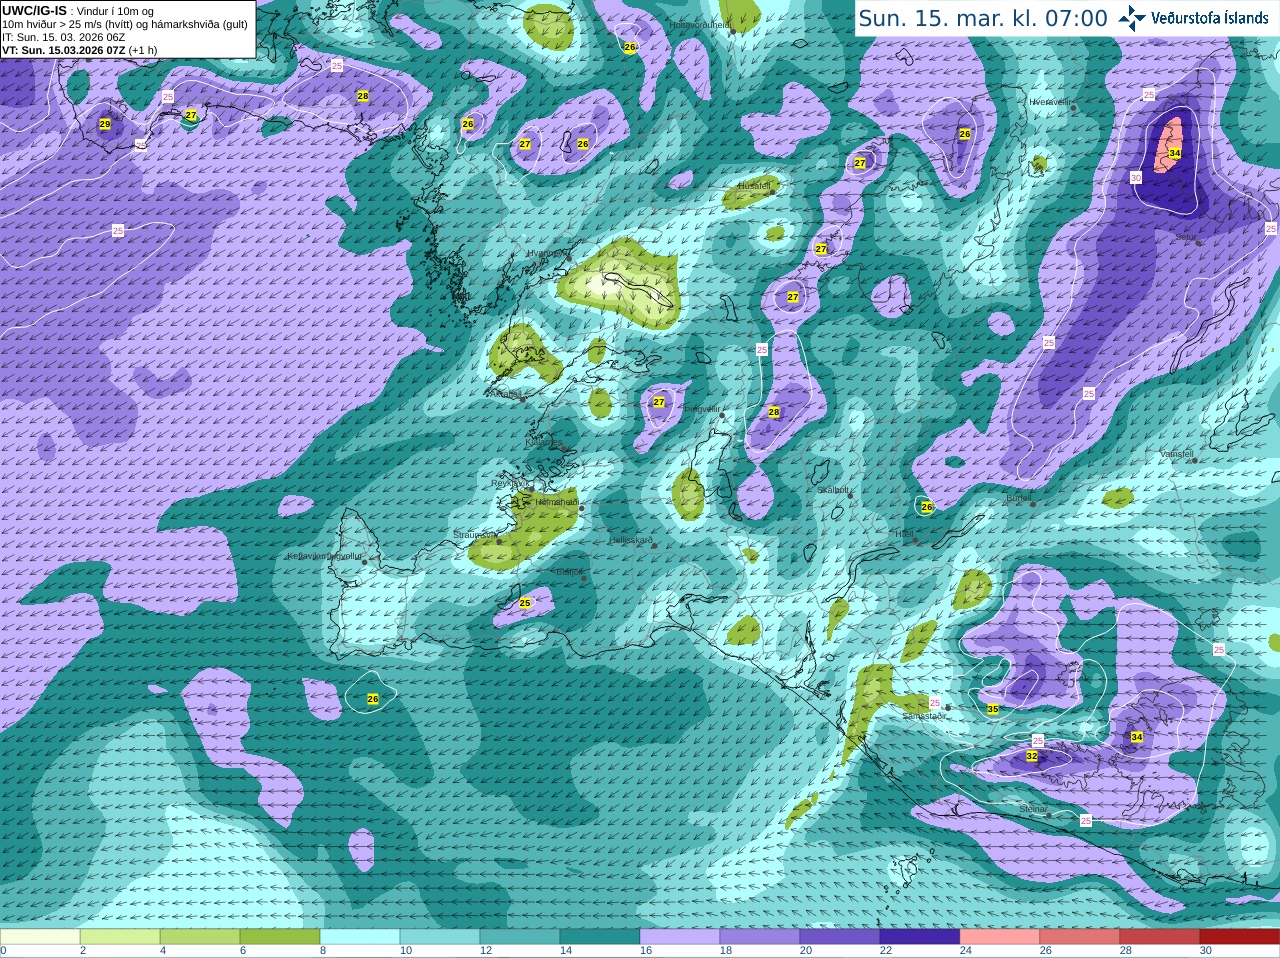Click the 'VT: Sun. 15.03.2026 07Z' line
The image size is (1280, 958).
click(x=79, y=50)
